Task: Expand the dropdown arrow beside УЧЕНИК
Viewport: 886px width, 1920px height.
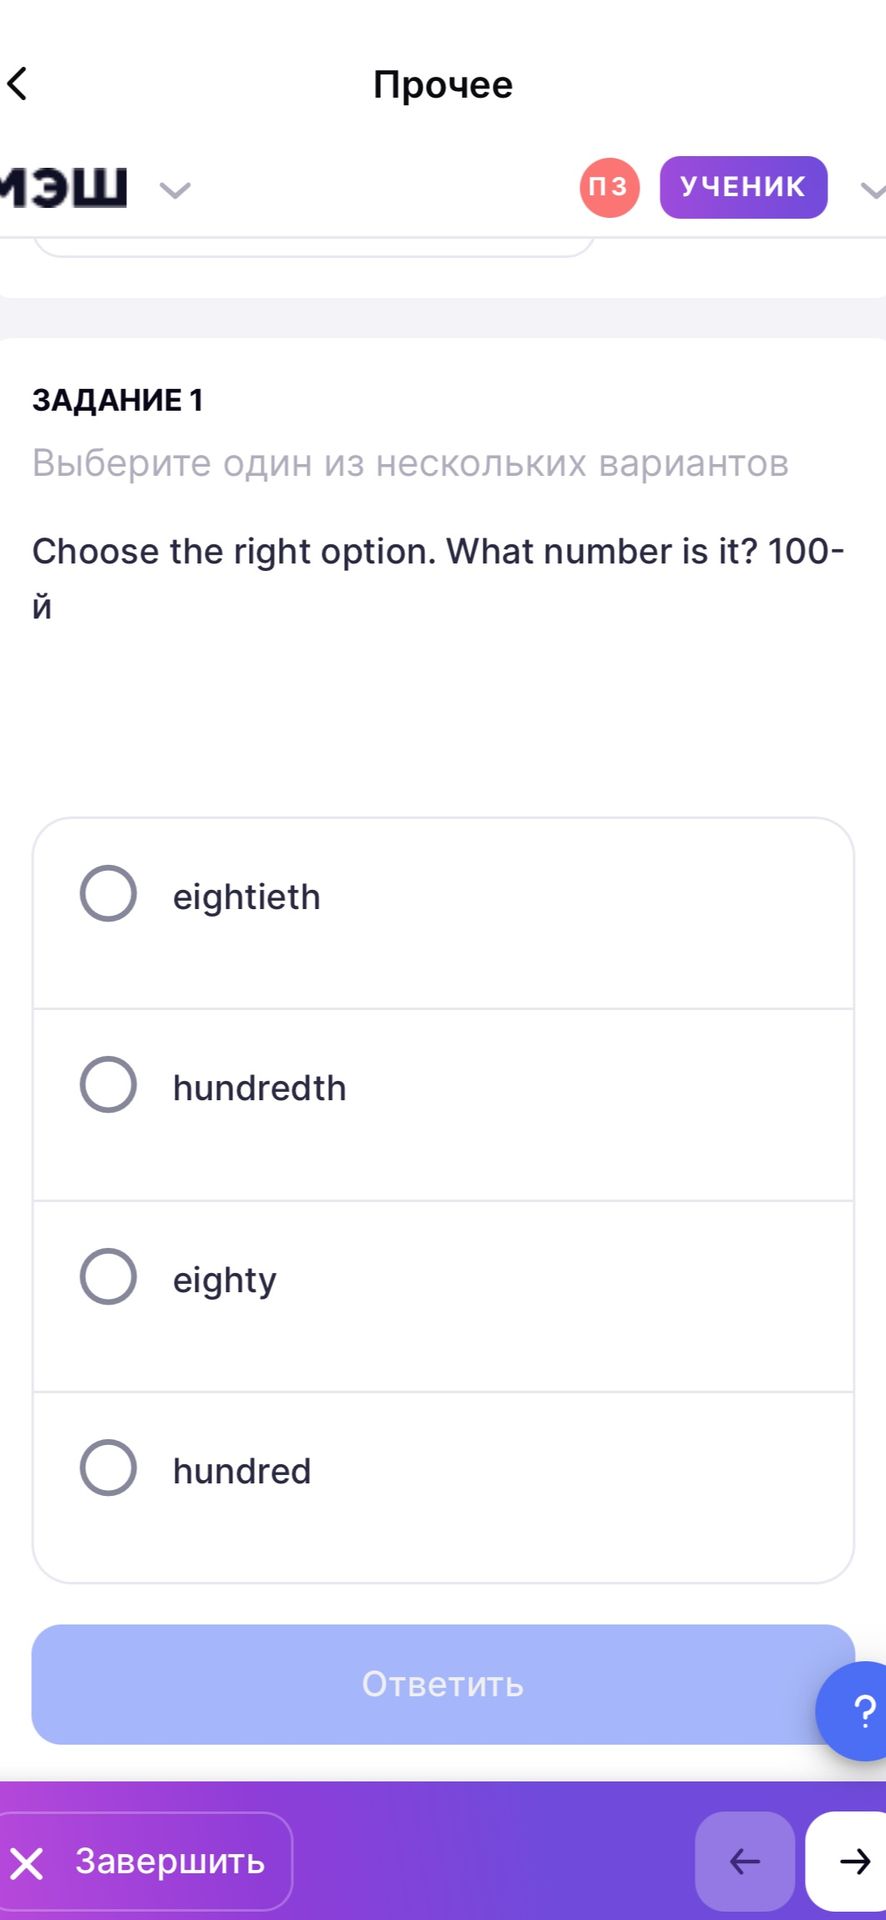Action: (x=873, y=189)
